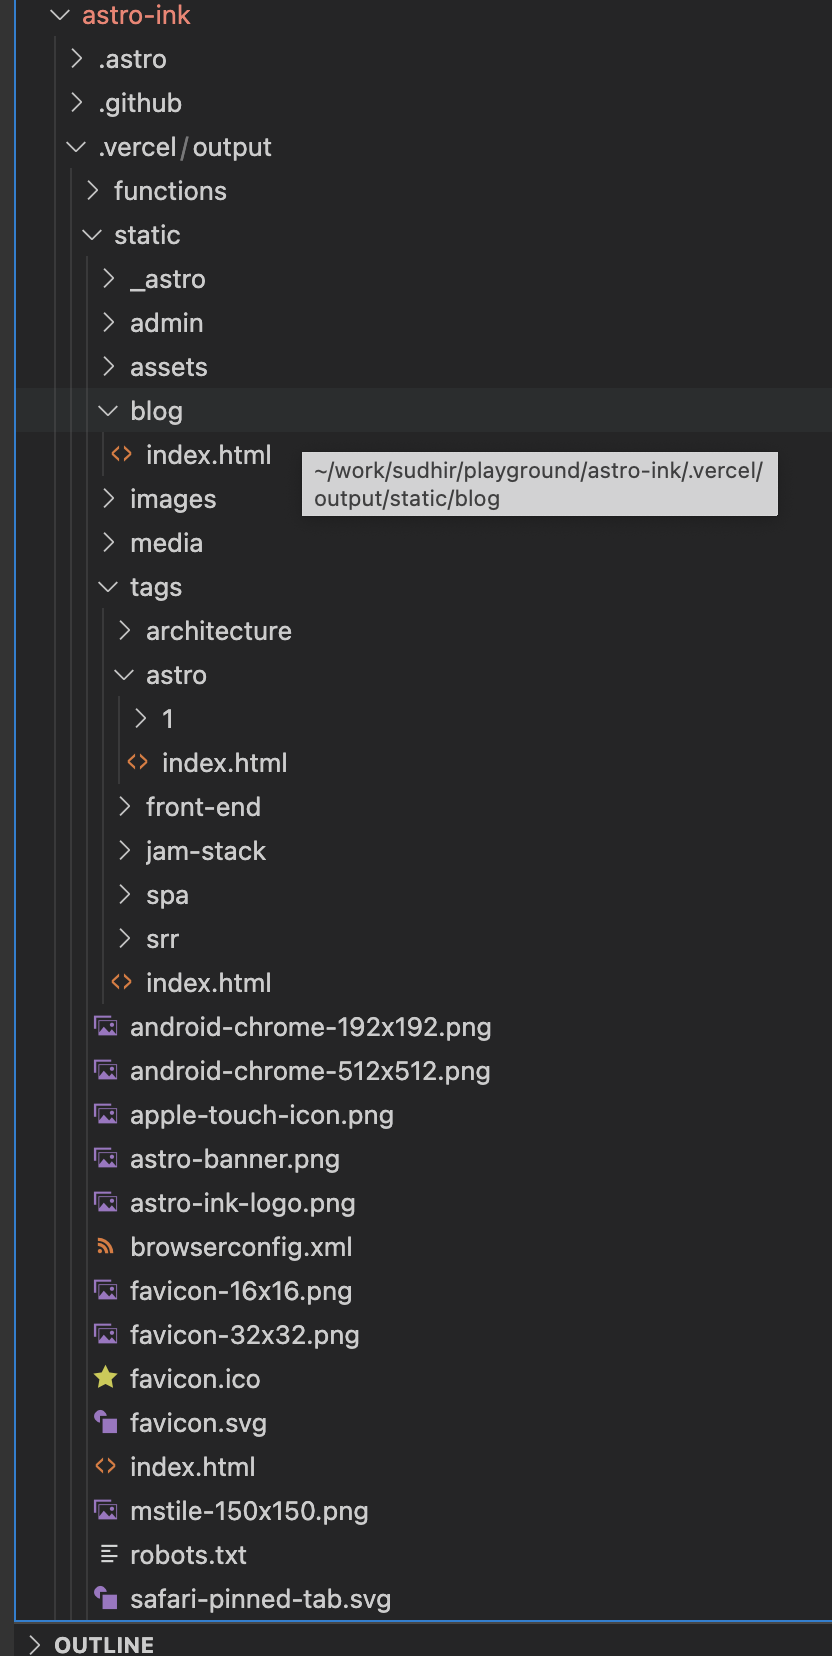Click the HTML icon beside blog's index.html
832x1656 pixels.
pos(121,454)
